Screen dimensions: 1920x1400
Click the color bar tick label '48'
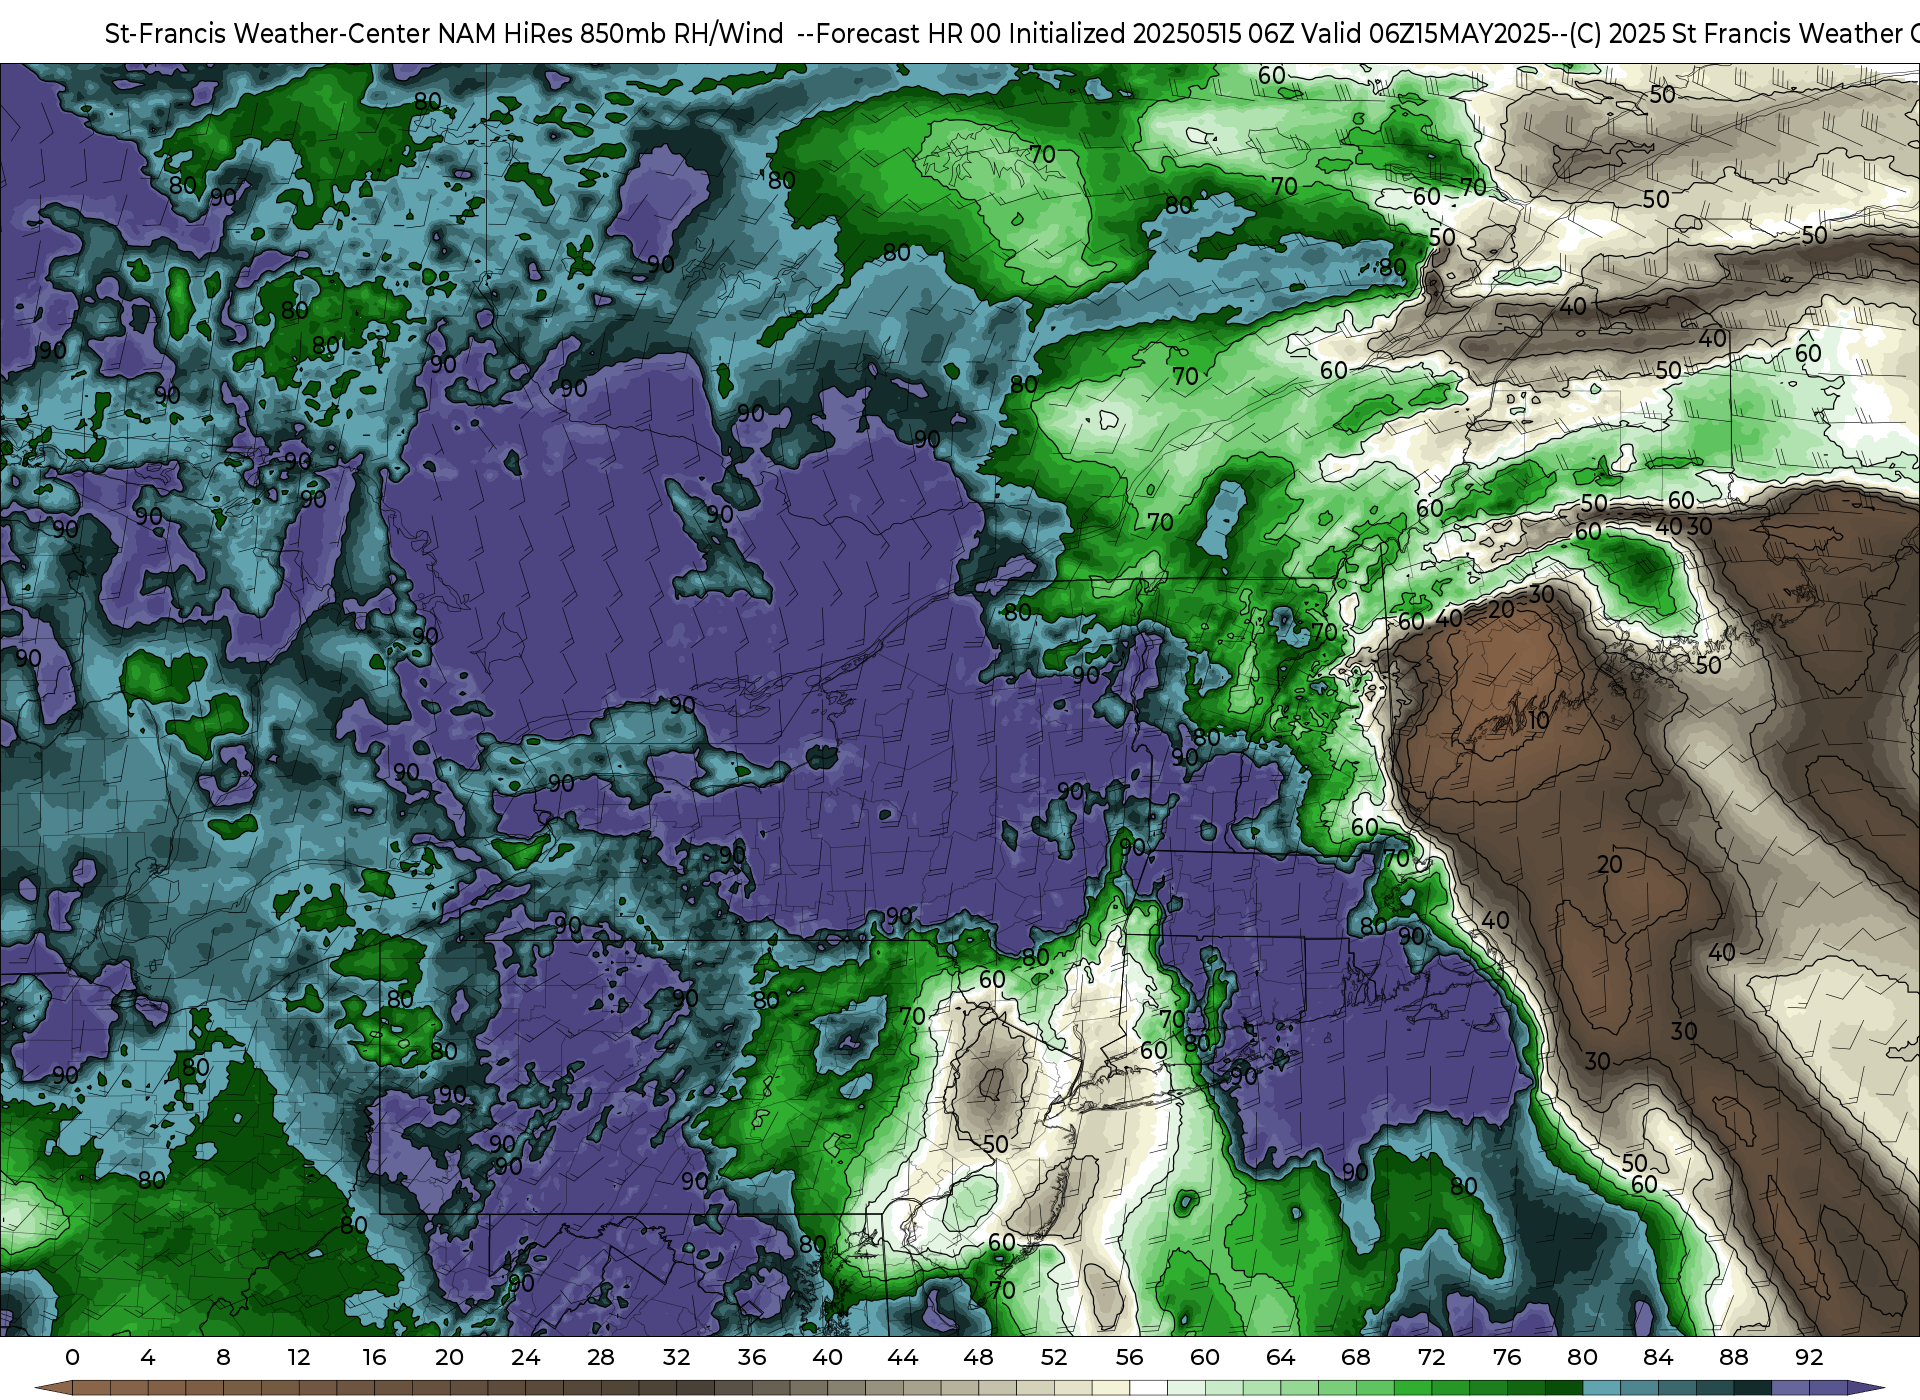978,1357
